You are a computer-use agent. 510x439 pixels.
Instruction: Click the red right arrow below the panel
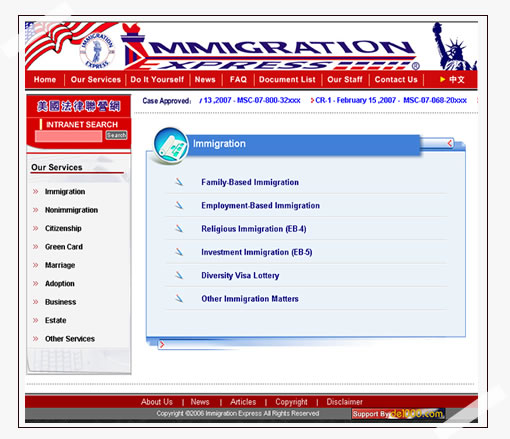click(162, 344)
